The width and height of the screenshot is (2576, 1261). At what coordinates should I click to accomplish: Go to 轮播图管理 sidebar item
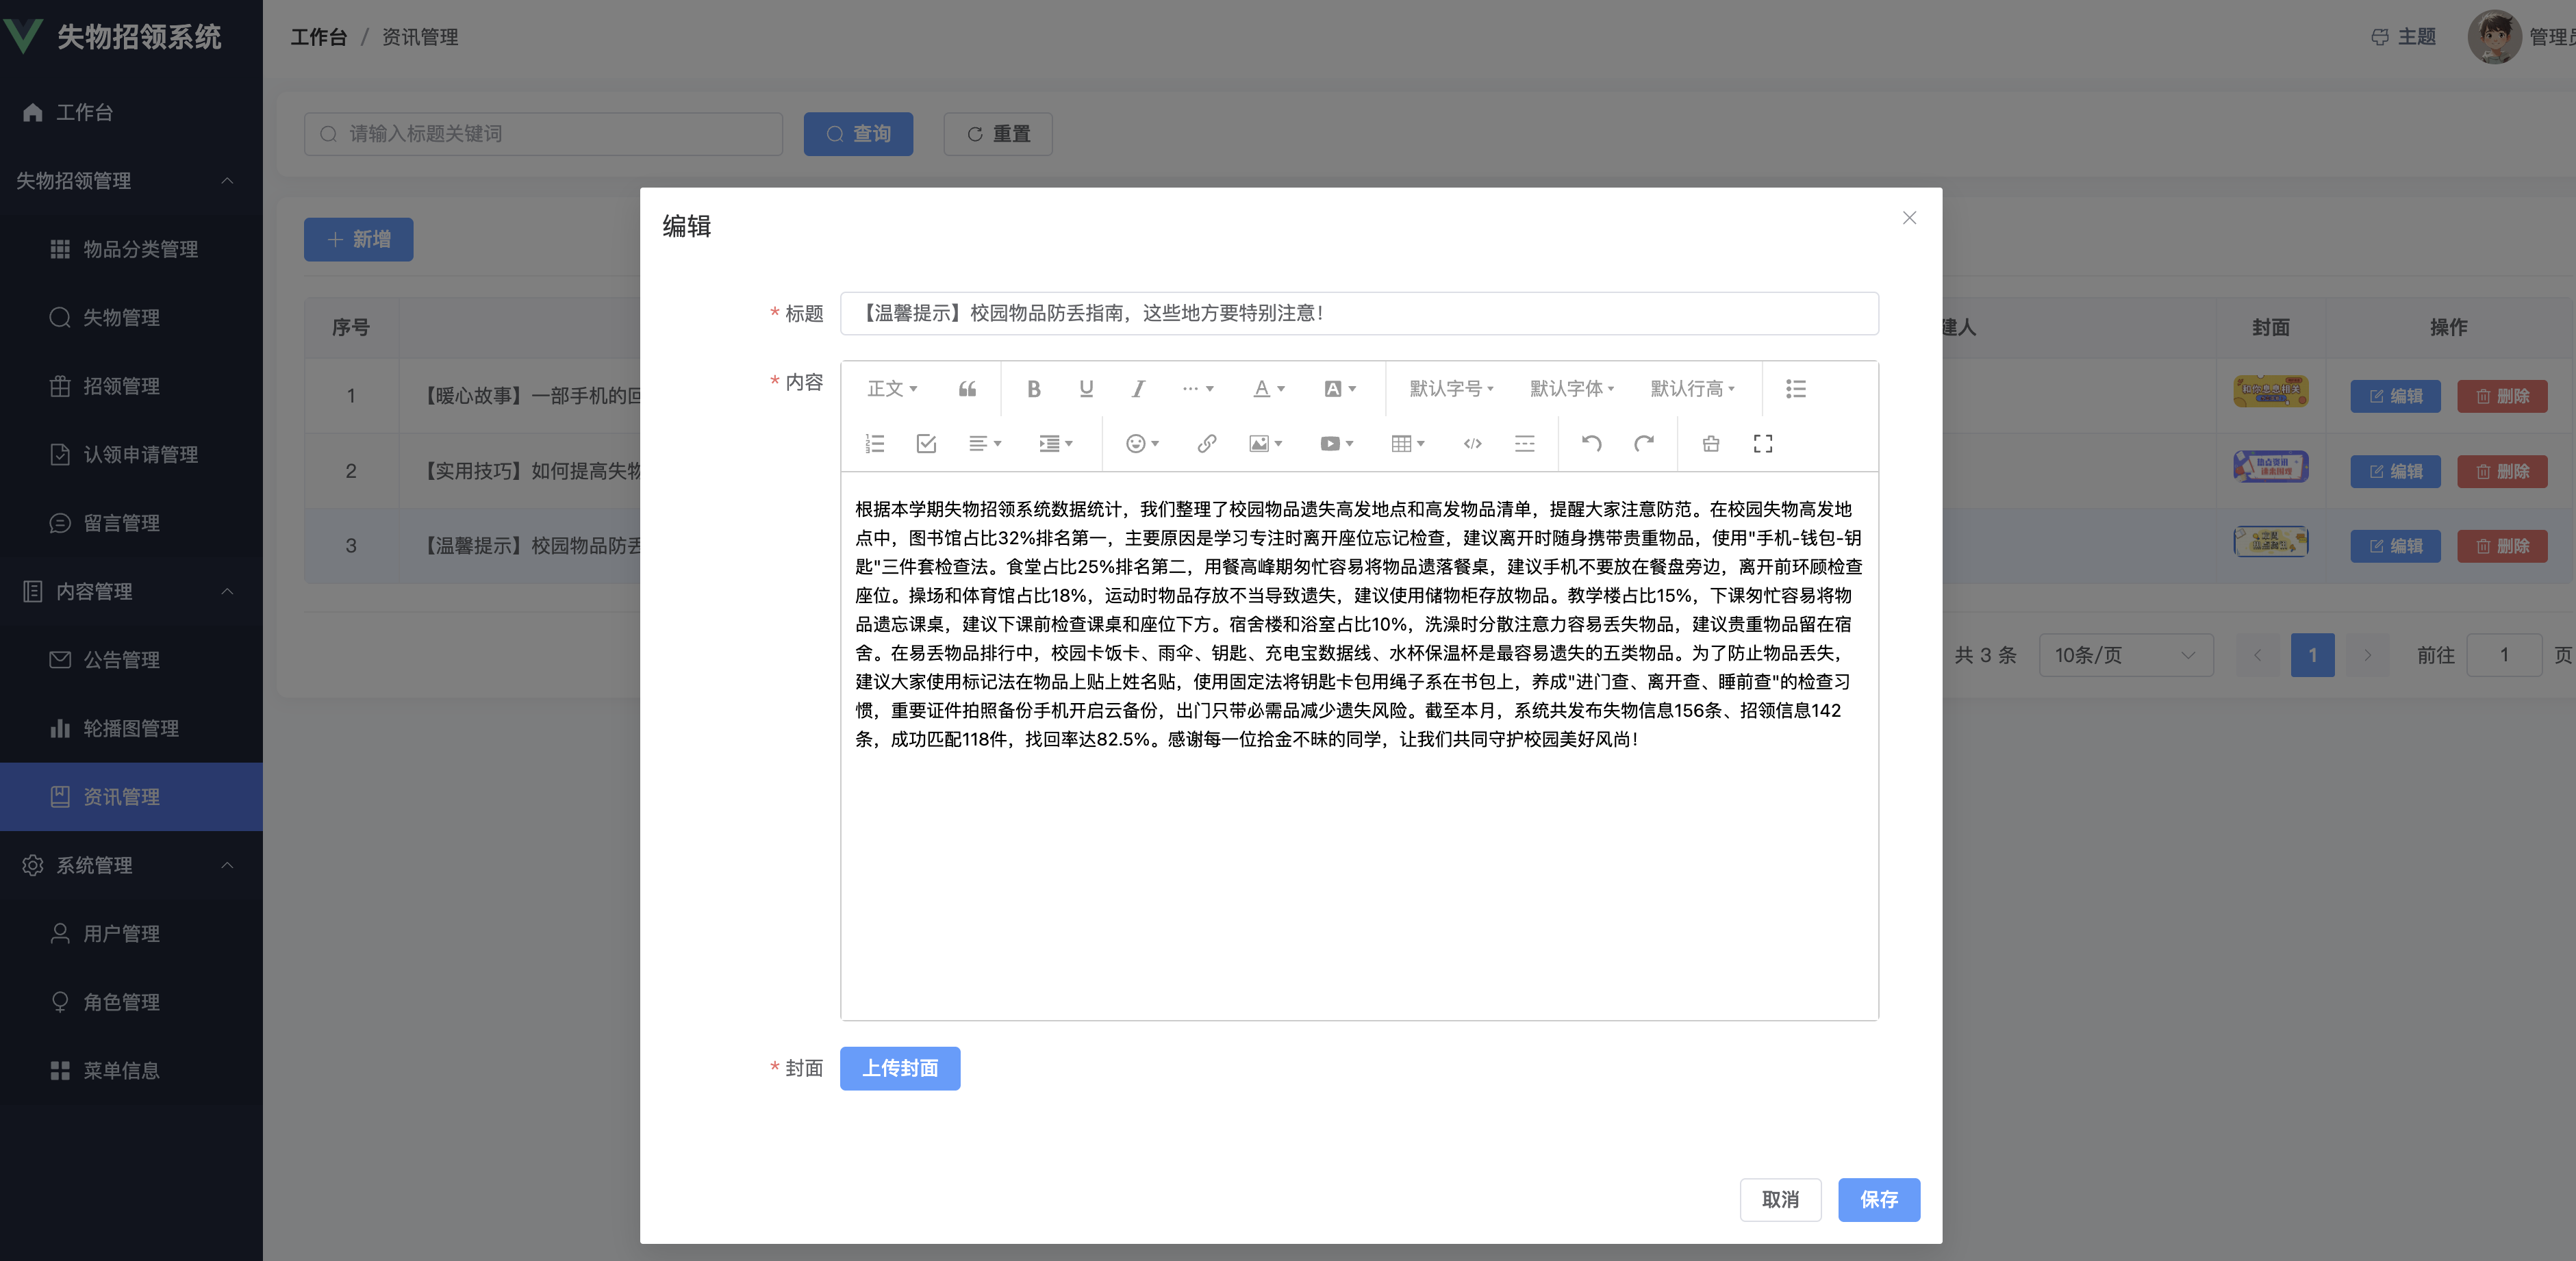coord(130,728)
